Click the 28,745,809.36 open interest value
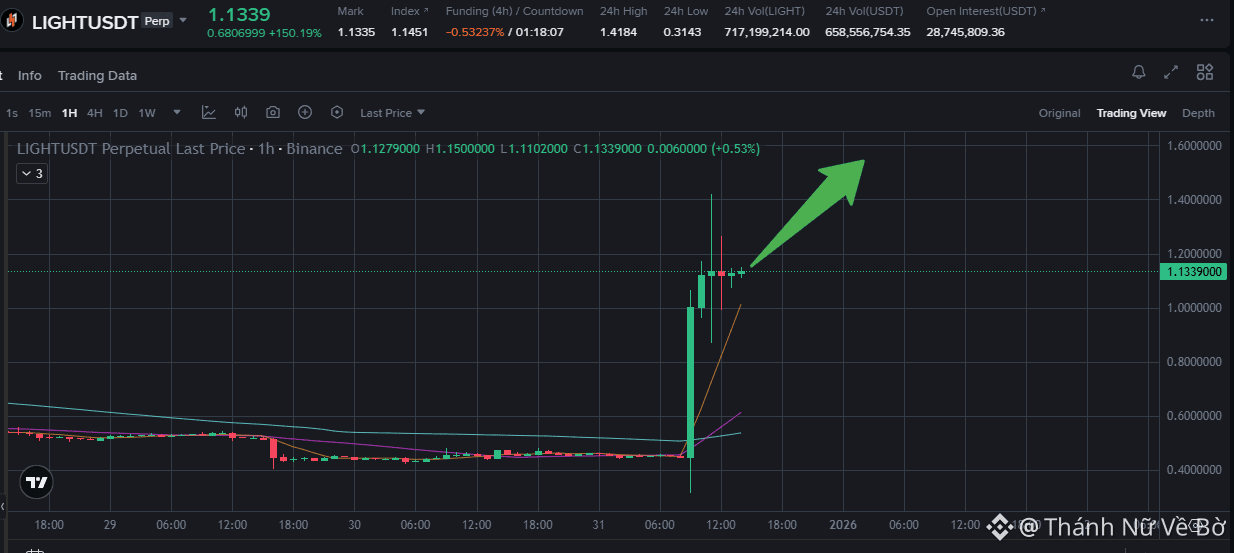Image resolution: width=1234 pixels, height=553 pixels. point(966,32)
